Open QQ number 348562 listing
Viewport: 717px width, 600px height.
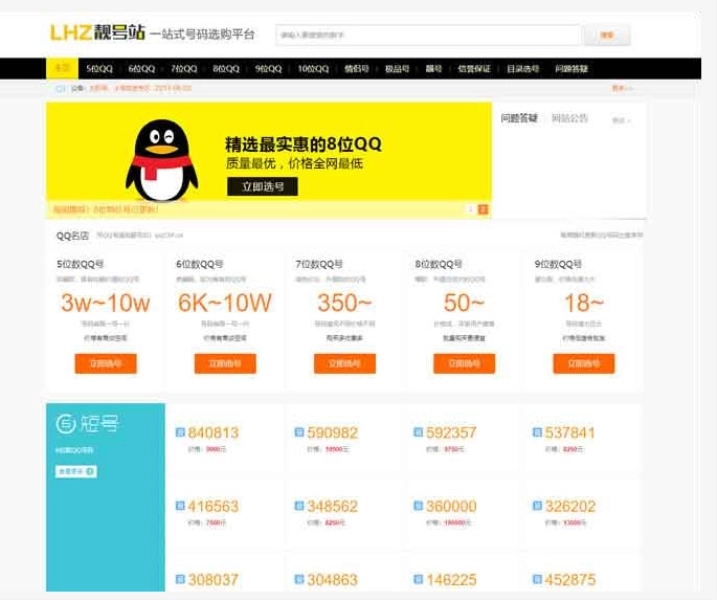[x=332, y=506]
